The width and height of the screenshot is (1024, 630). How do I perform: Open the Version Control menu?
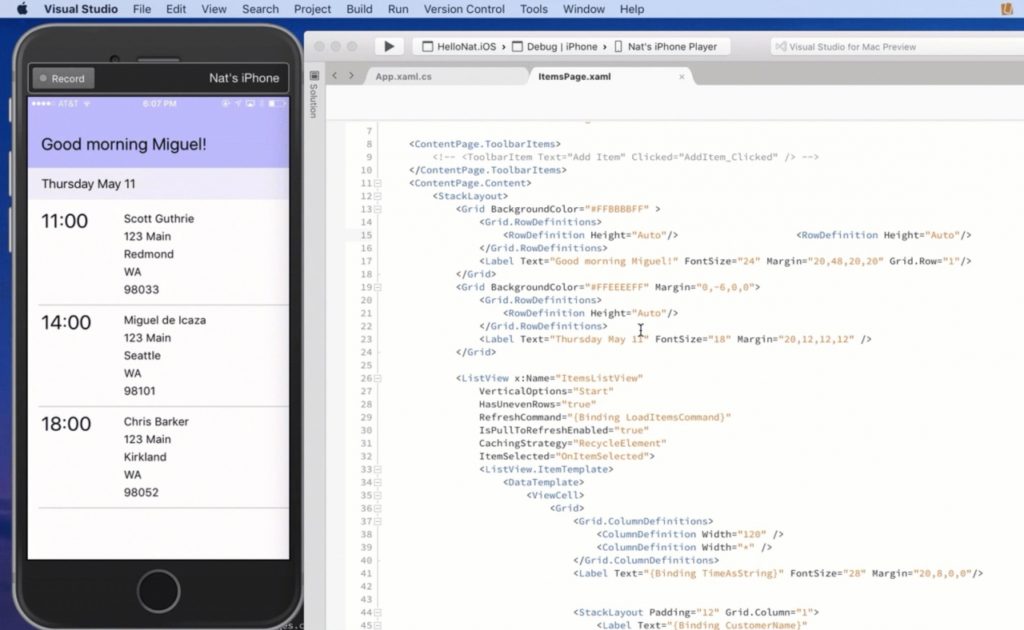[464, 9]
